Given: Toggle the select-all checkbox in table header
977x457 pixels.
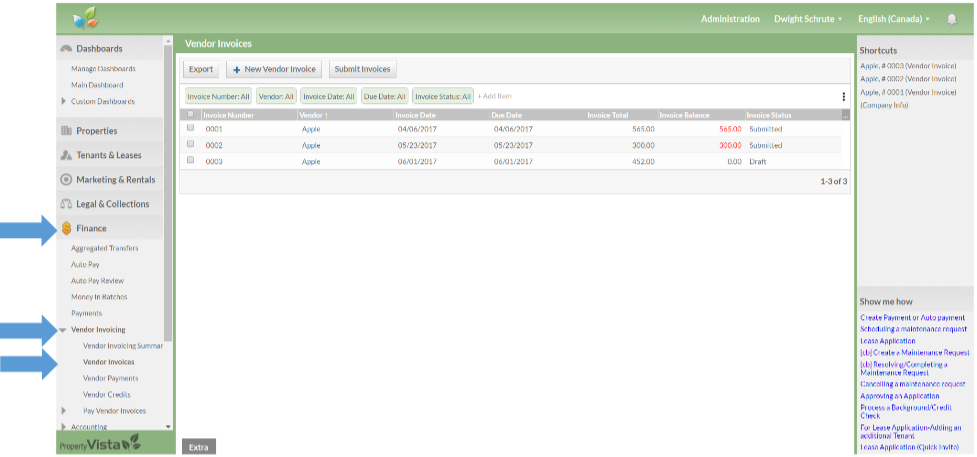Looking at the screenshot, I should pos(190,114).
